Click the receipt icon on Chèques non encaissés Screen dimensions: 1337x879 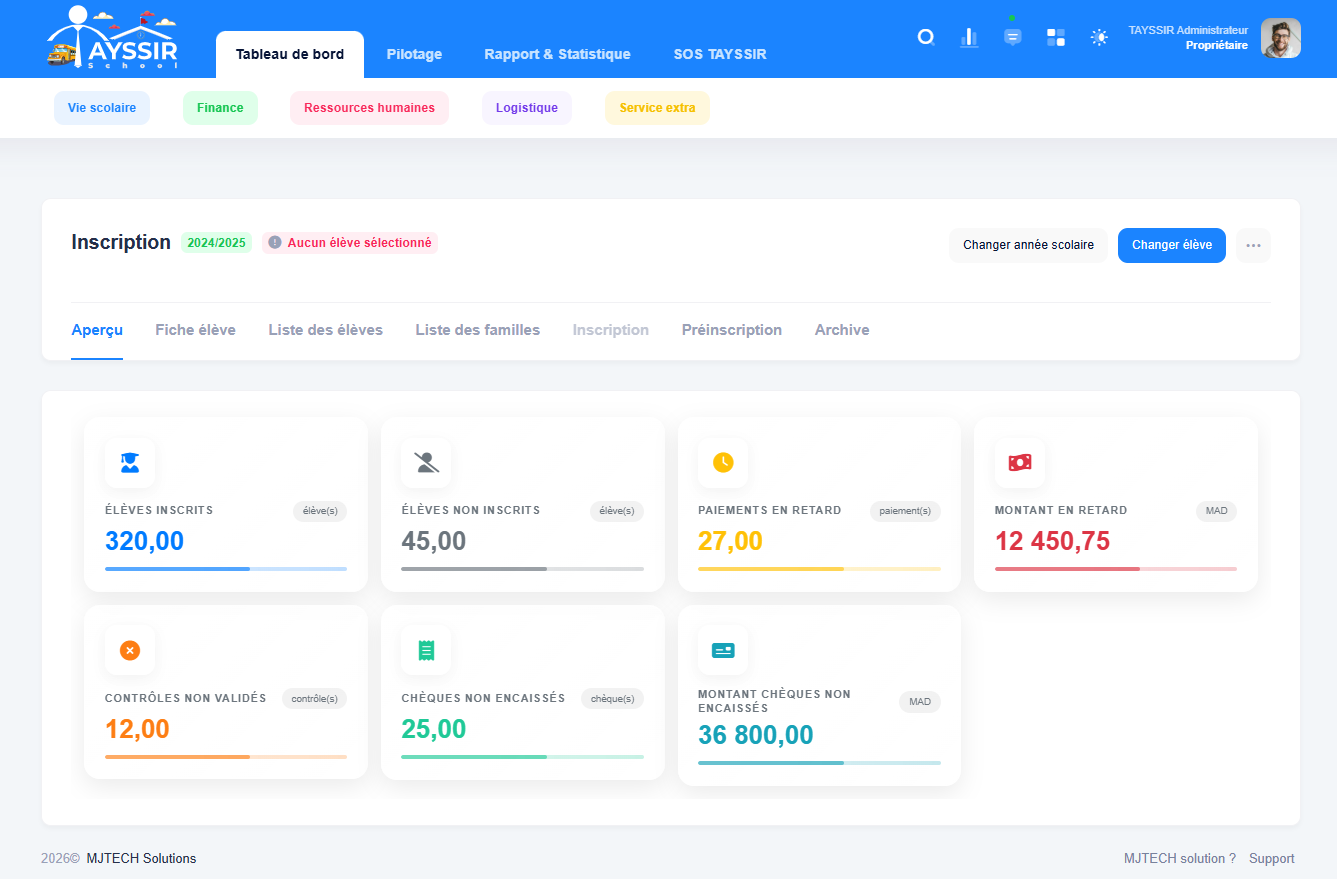[x=426, y=651]
